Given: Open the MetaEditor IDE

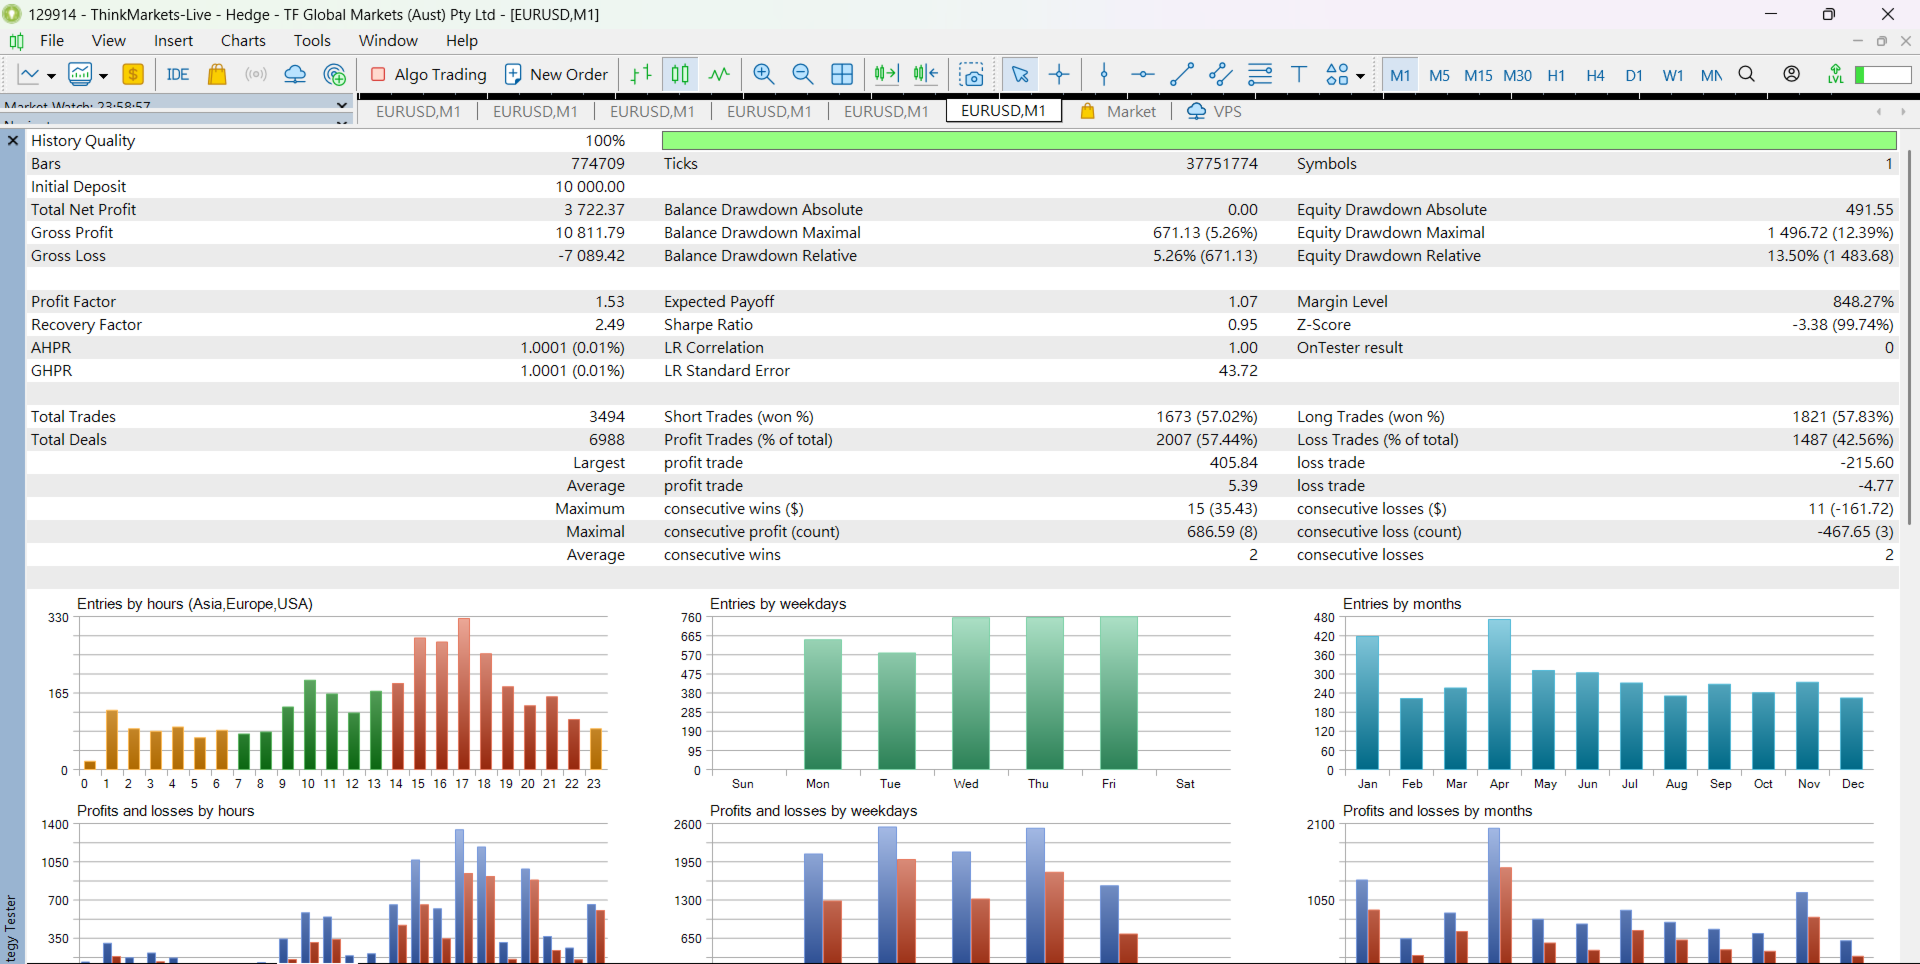Looking at the screenshot, I should pyautogui.click(x=178, y=74).
